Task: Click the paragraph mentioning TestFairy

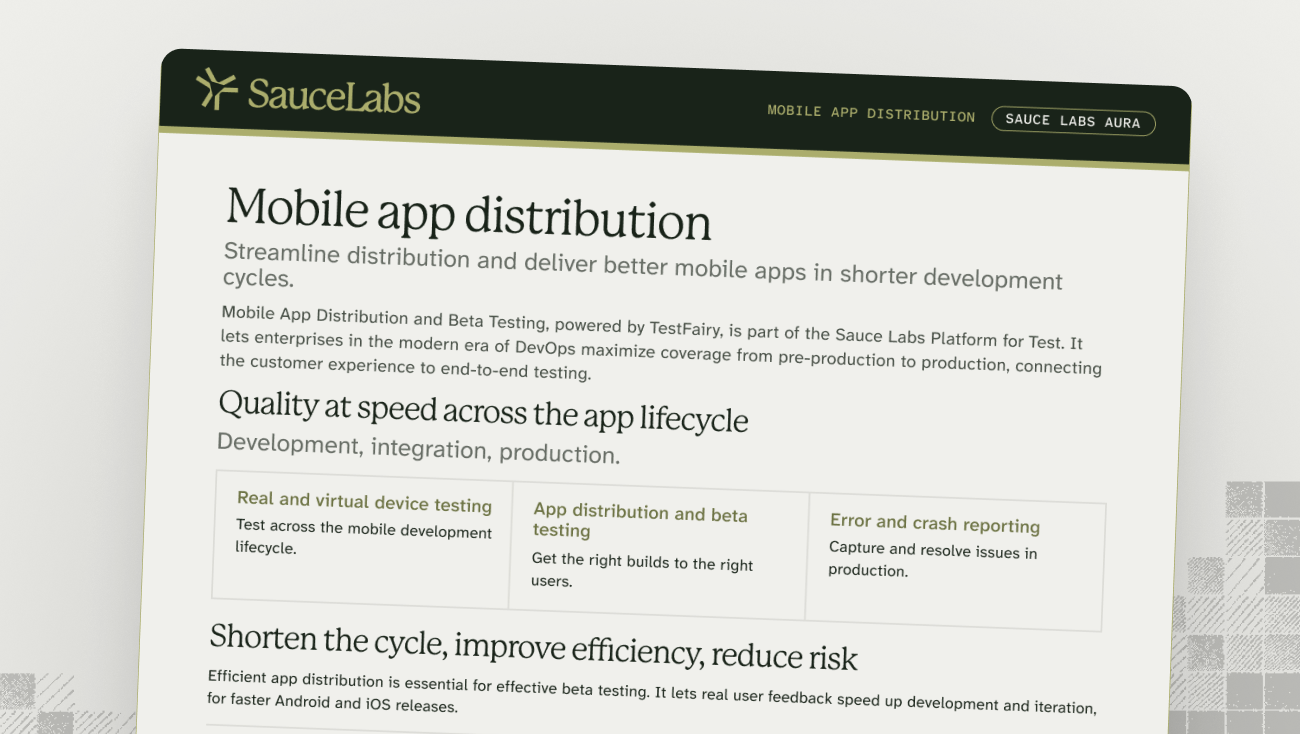Action: coord(661,343)
